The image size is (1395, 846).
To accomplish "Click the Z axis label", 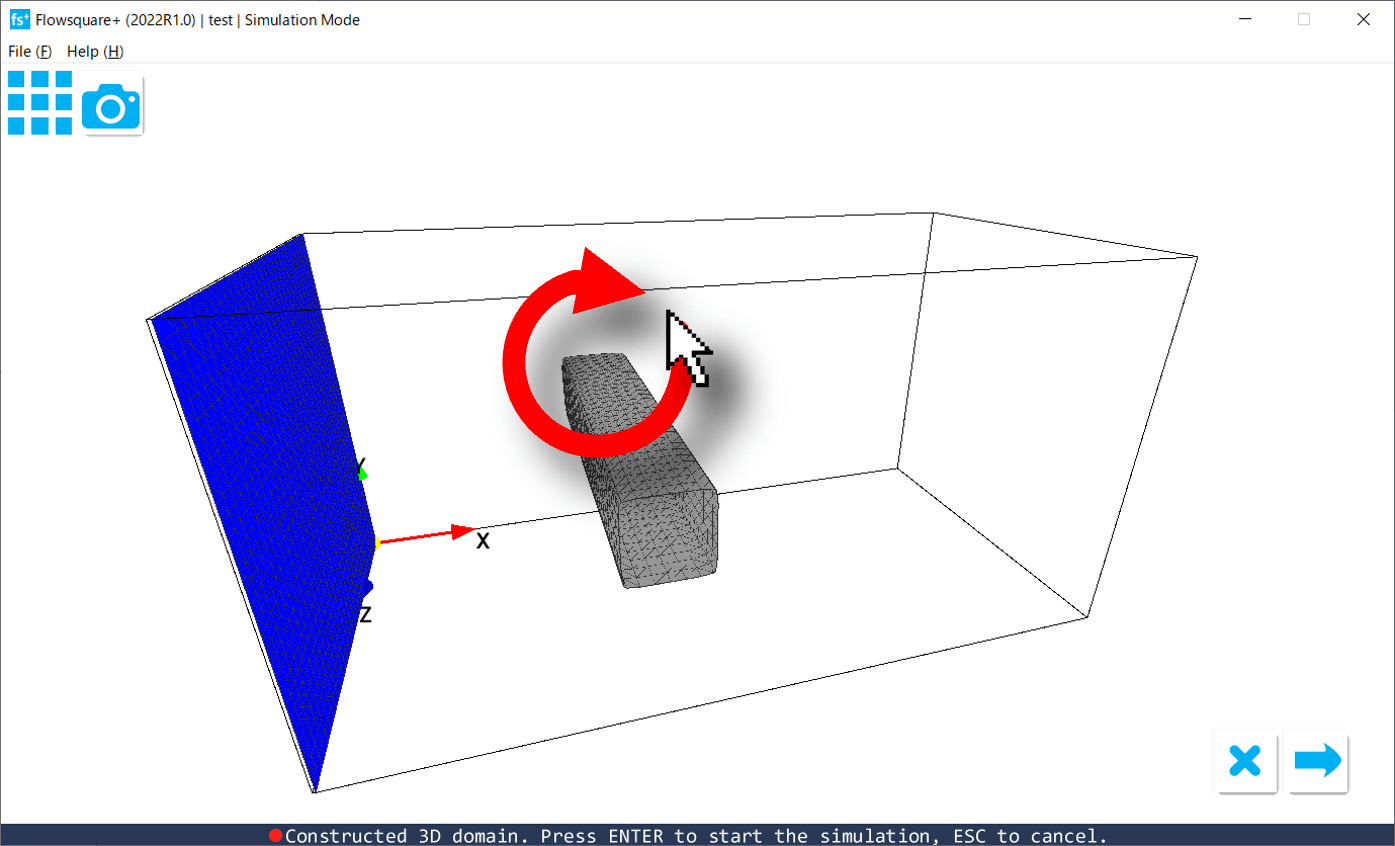I will click(365, 615).
